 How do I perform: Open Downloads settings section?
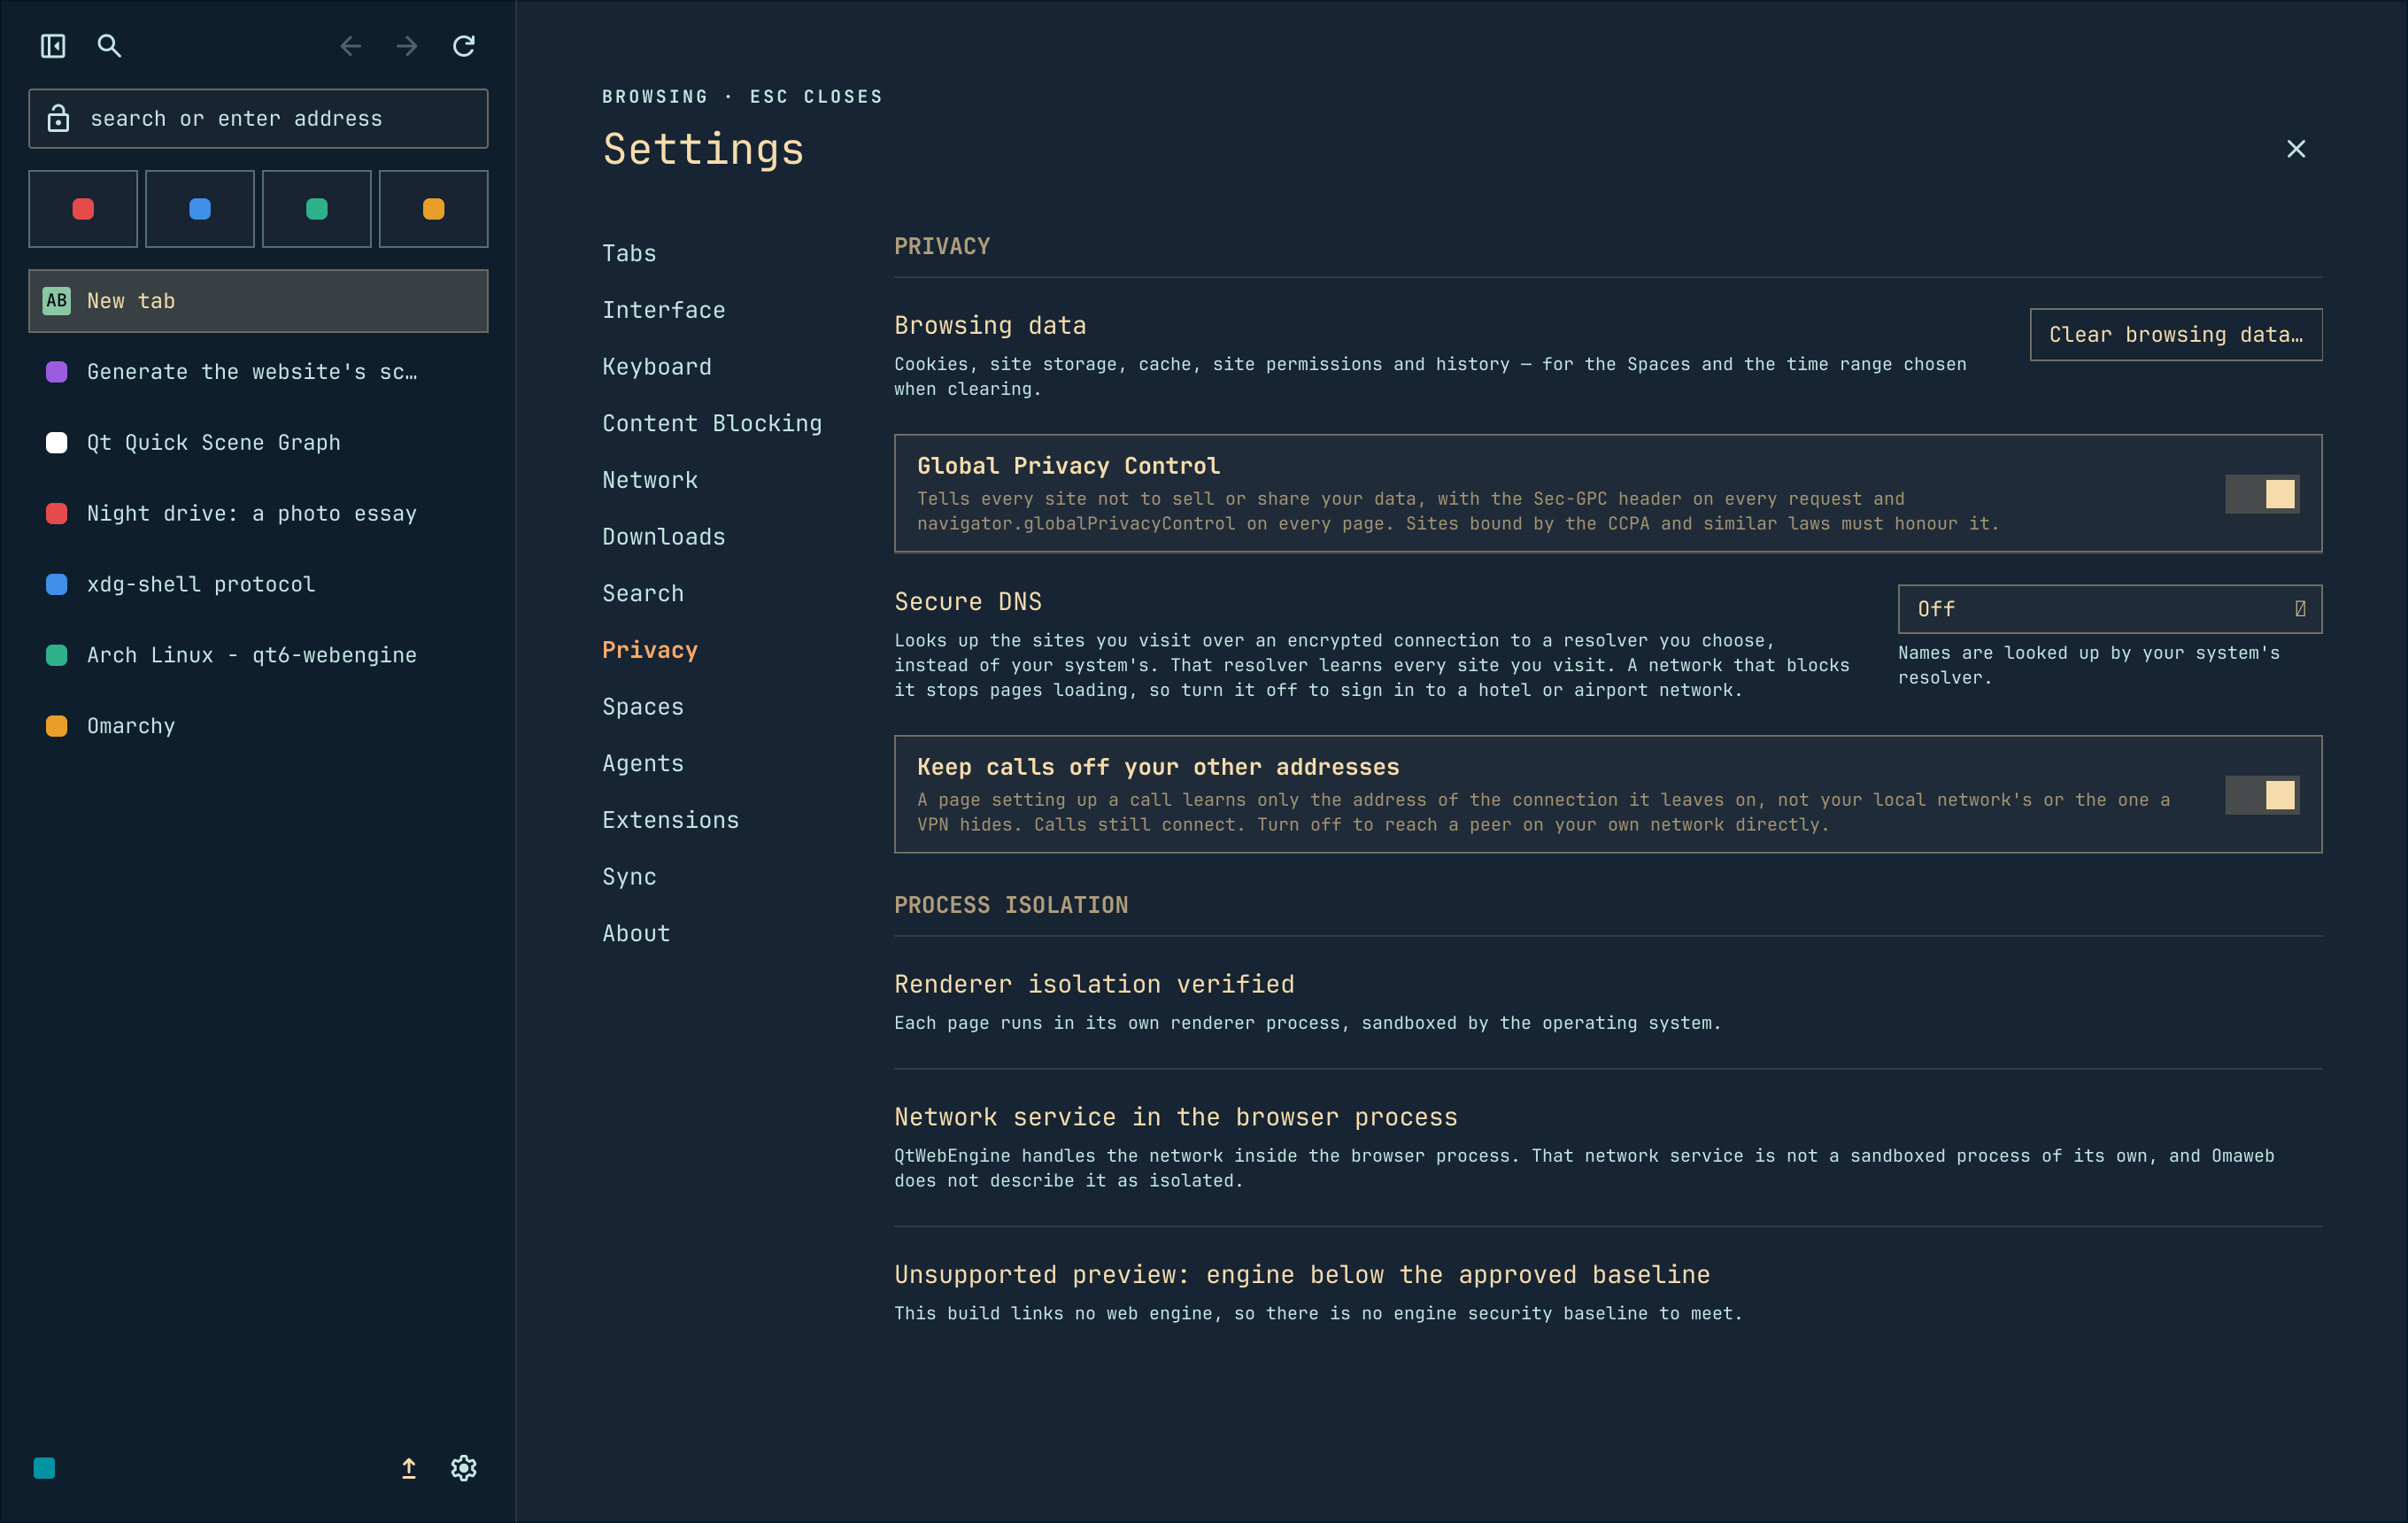point(664,537)
